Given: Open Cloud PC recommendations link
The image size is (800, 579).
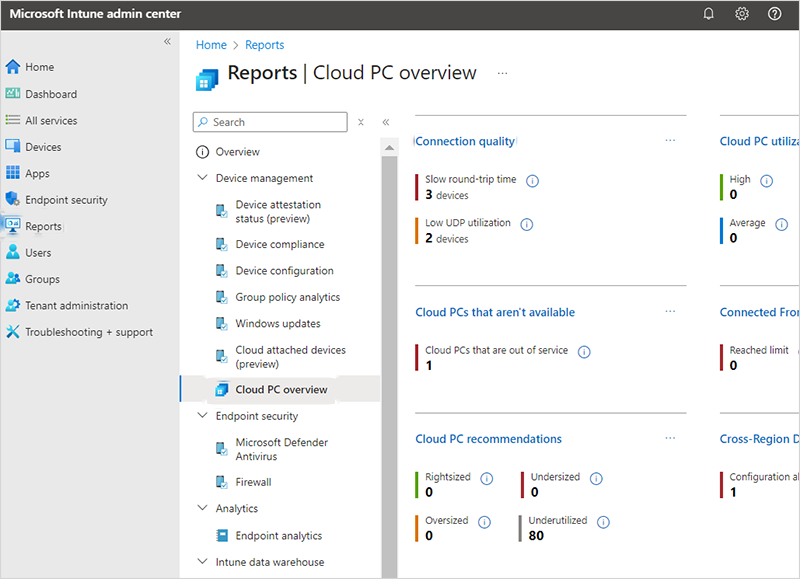Looking at the screenshot, I should [488, 439].
